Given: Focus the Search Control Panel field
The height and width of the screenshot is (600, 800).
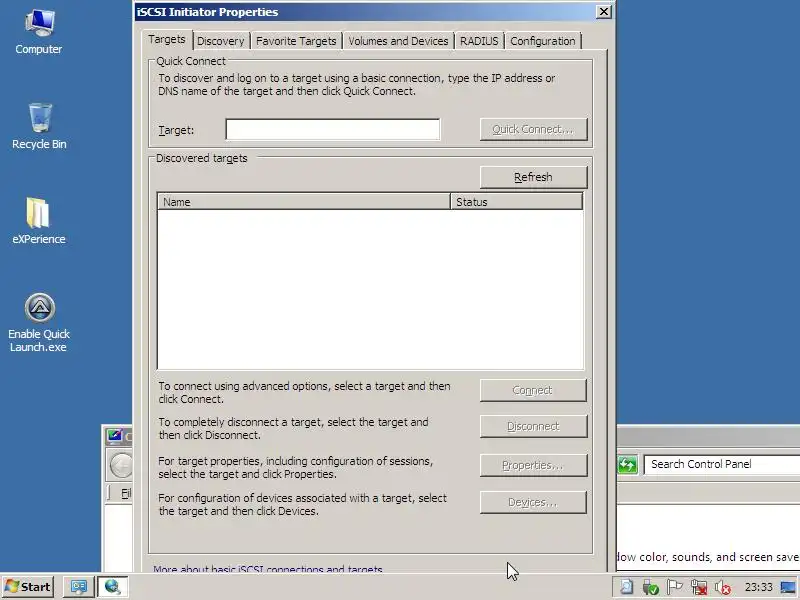Looking at the screenshot, I should (x=722, y=464).
